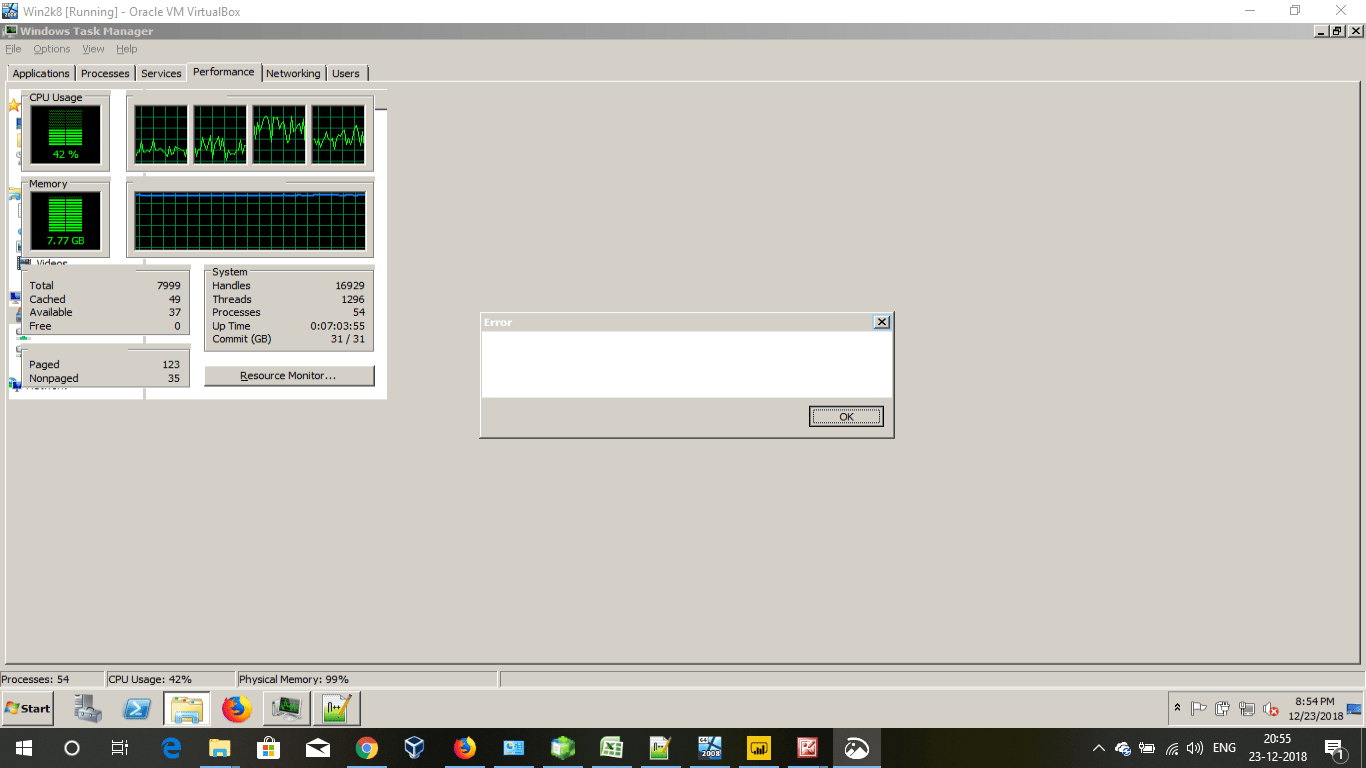
Task: Open Task Manager View menu
Action: (x=93, y=49)
